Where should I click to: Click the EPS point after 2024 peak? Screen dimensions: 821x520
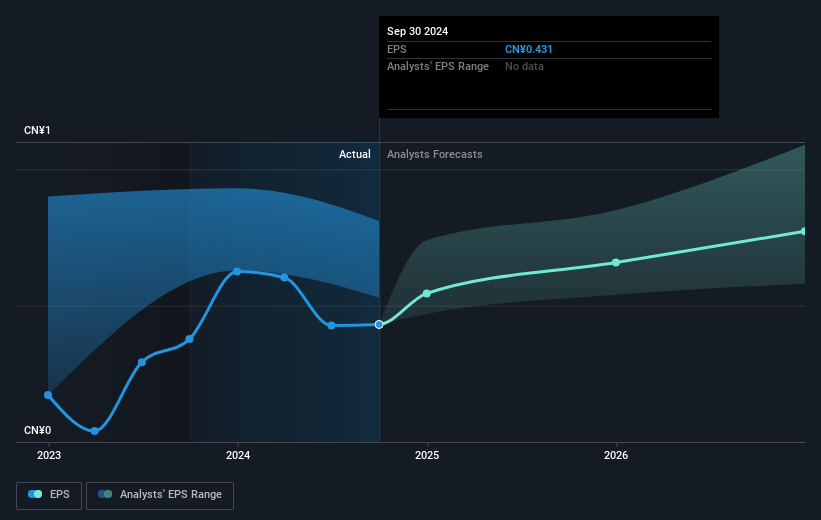(x=284, y=278)
